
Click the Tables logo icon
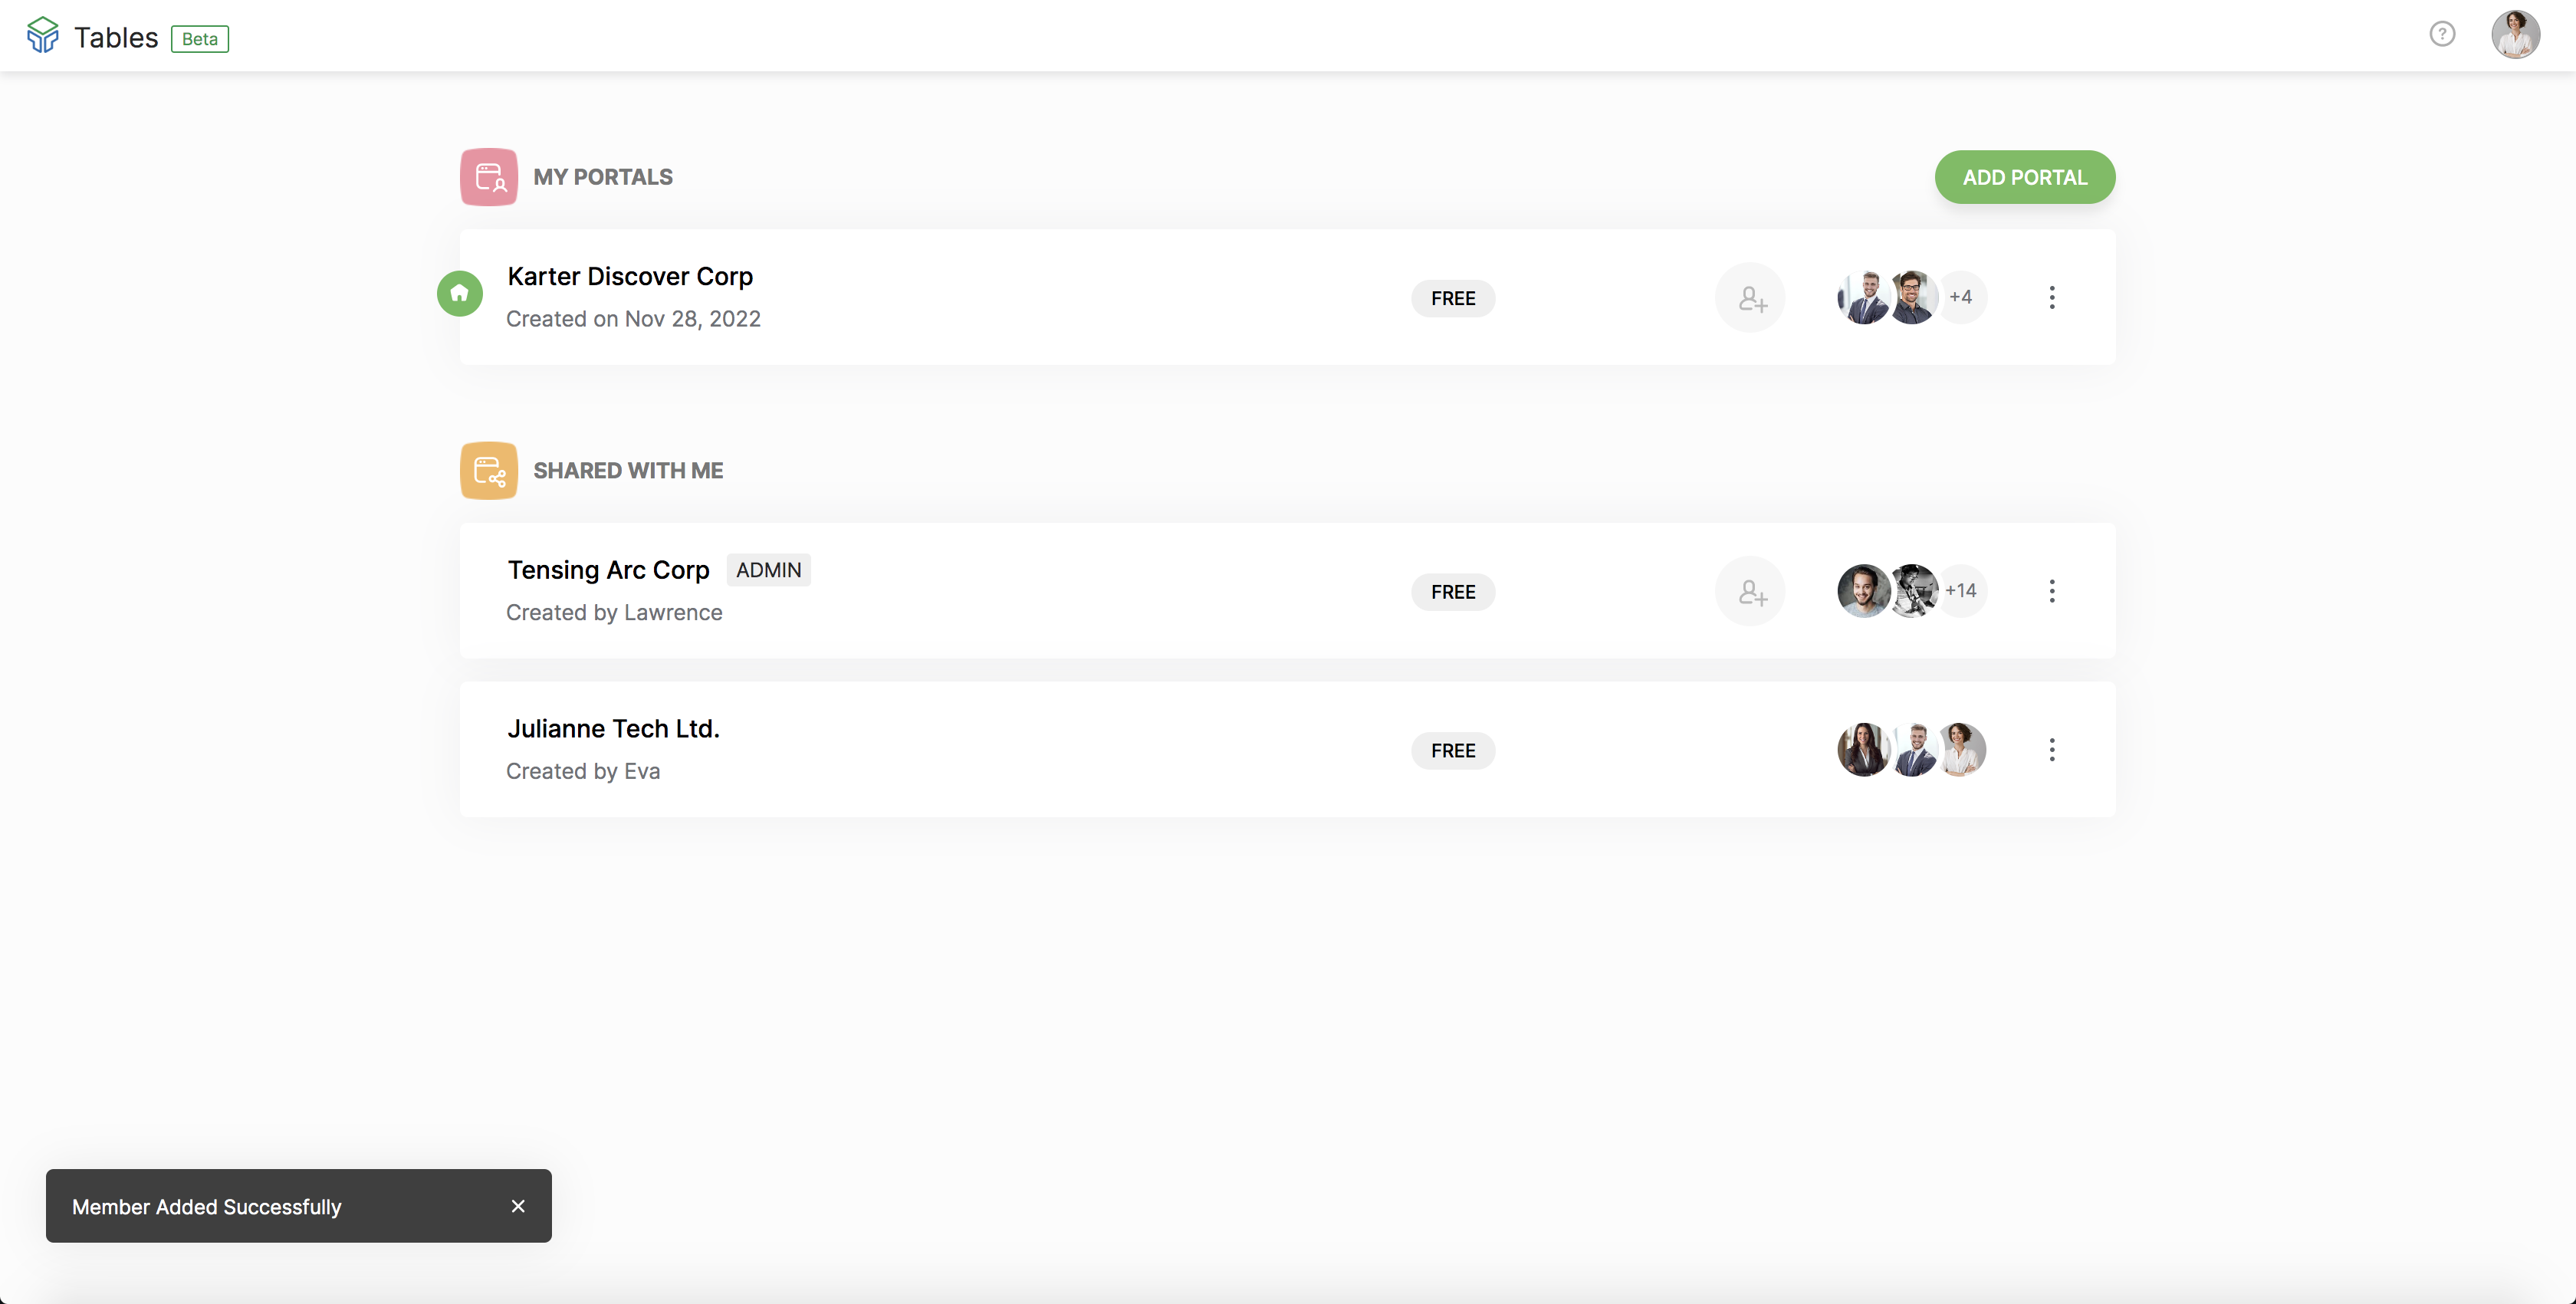[42, 36]
